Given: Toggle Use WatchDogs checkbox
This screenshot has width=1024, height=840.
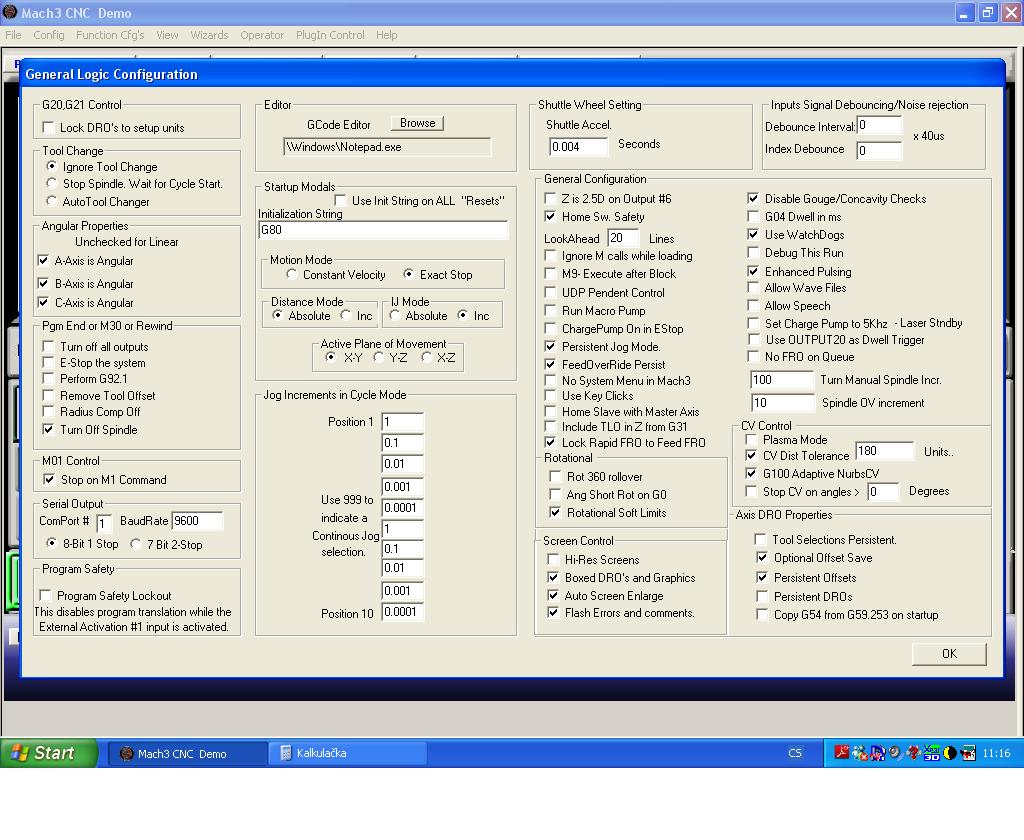Looking at the screenshot, I should [753, 235].
